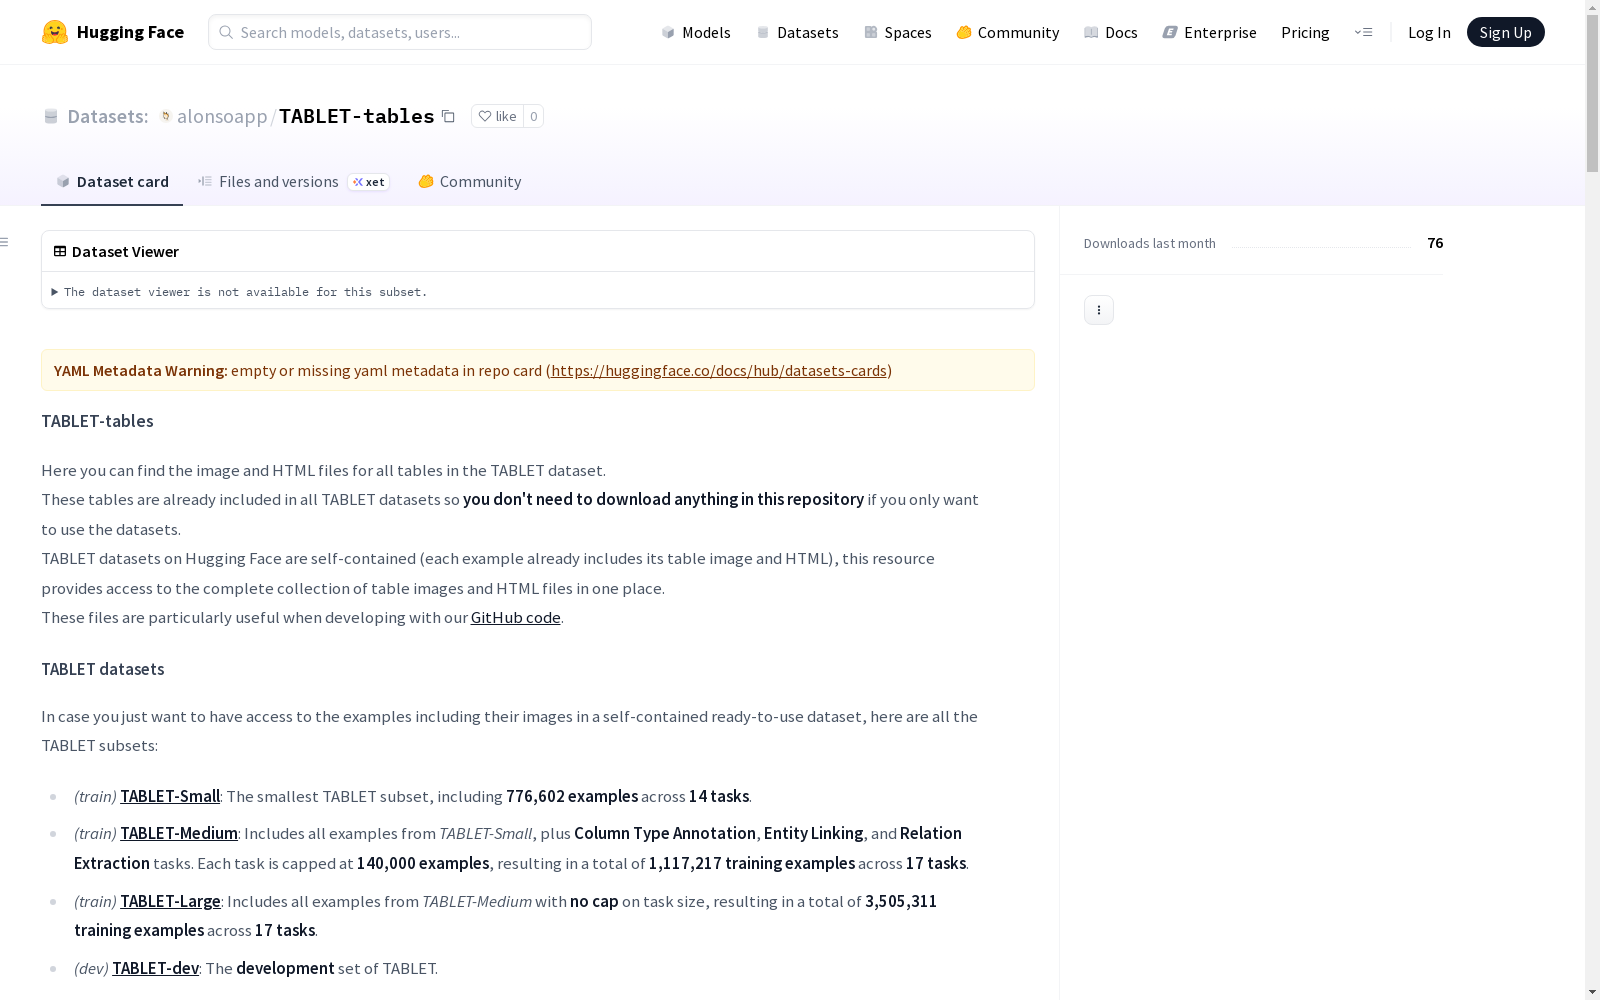This screenshot has width=1600, height=1000.
Task: Open the TABLET-Medium dataset link
Action: point(179,833)
